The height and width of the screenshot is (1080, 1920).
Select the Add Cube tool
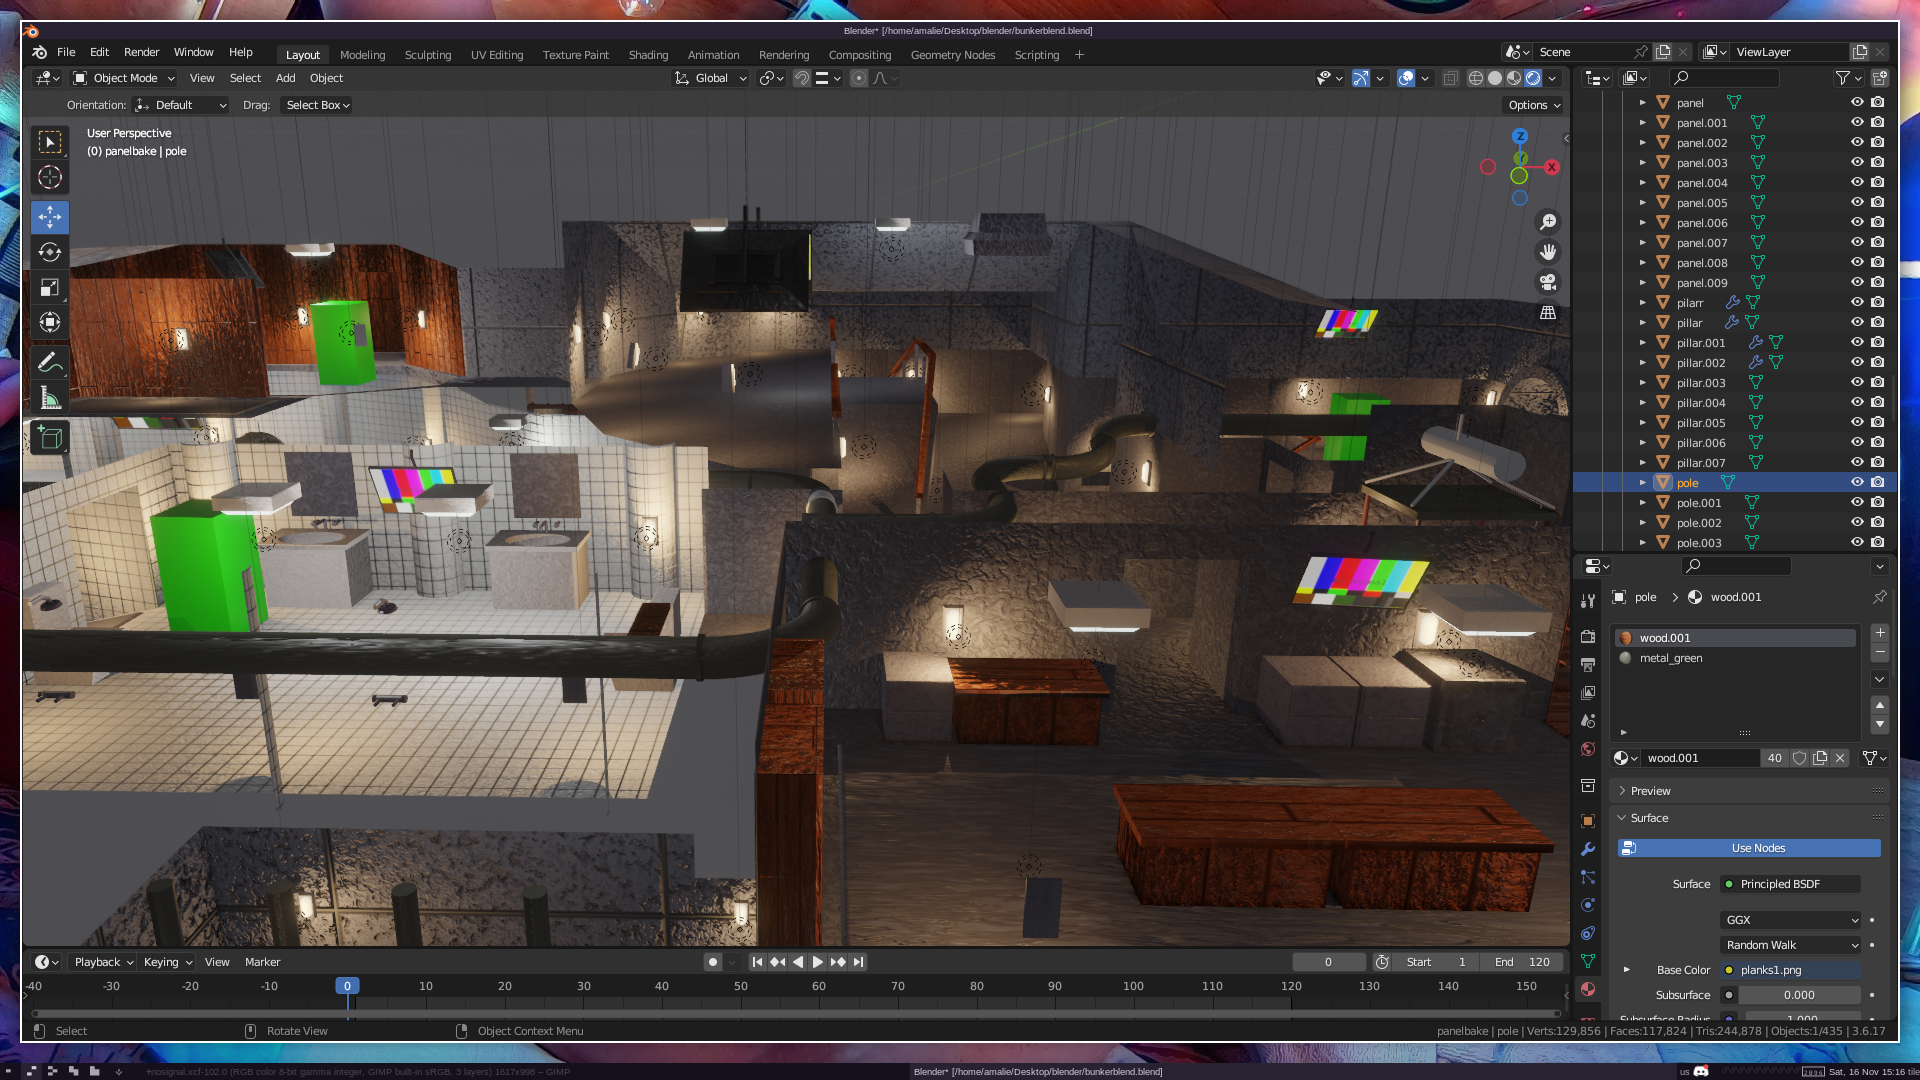[49, 438]
